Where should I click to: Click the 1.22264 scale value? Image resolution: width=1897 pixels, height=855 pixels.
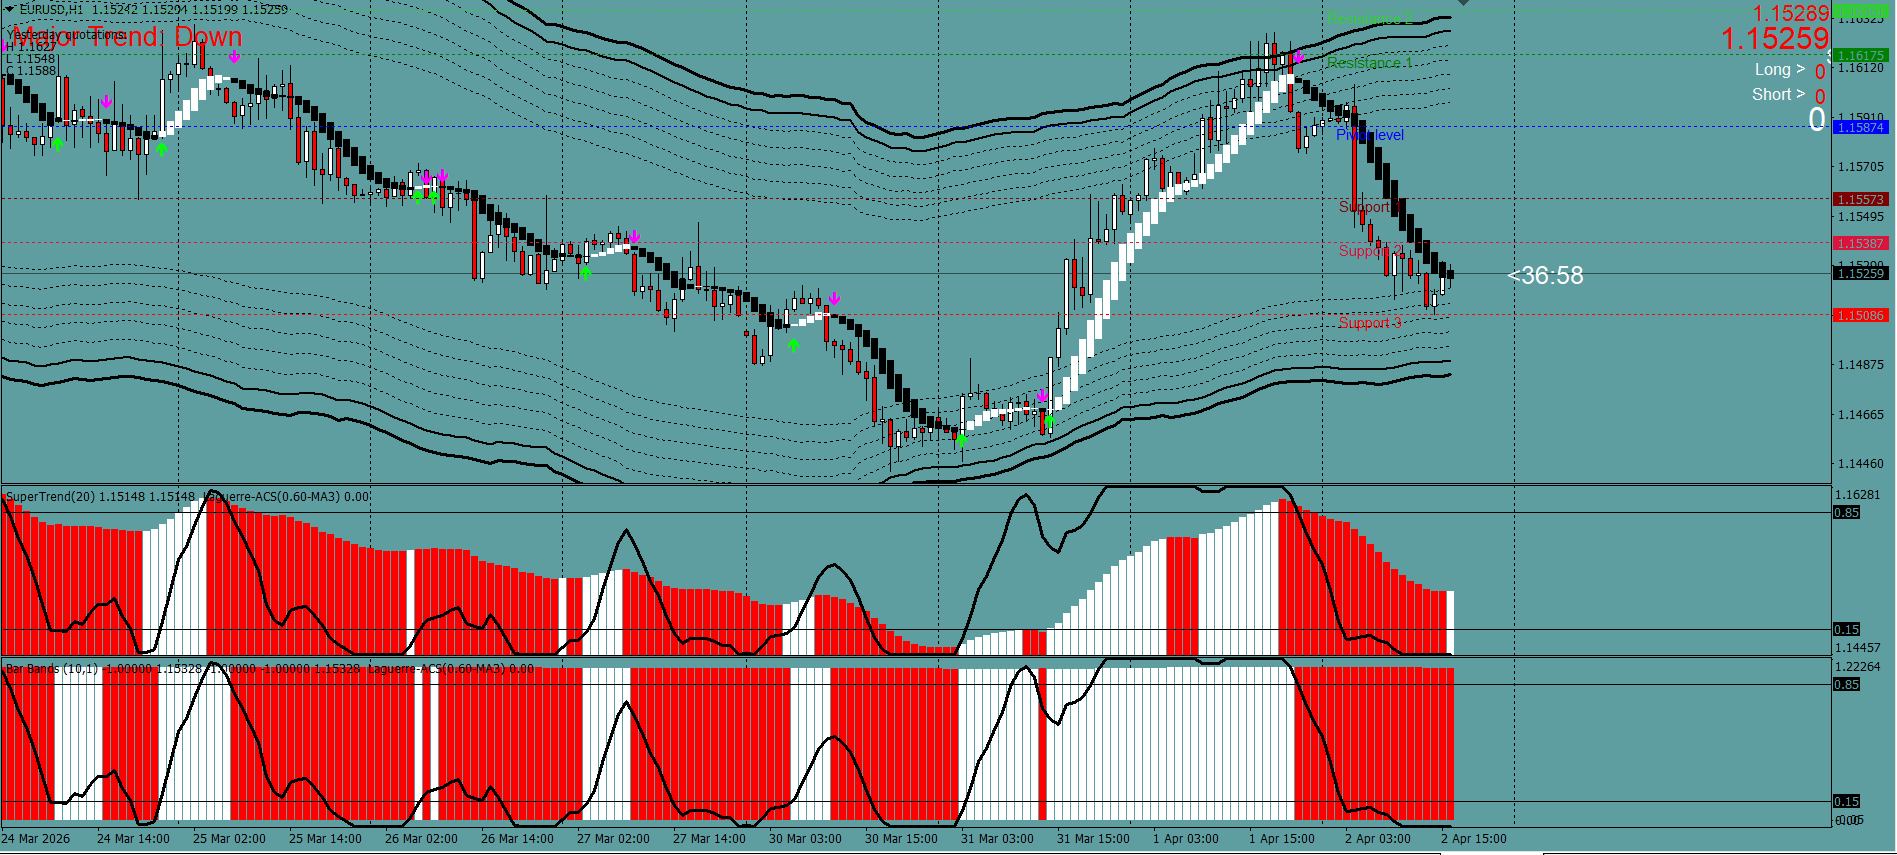[1859, 667]
